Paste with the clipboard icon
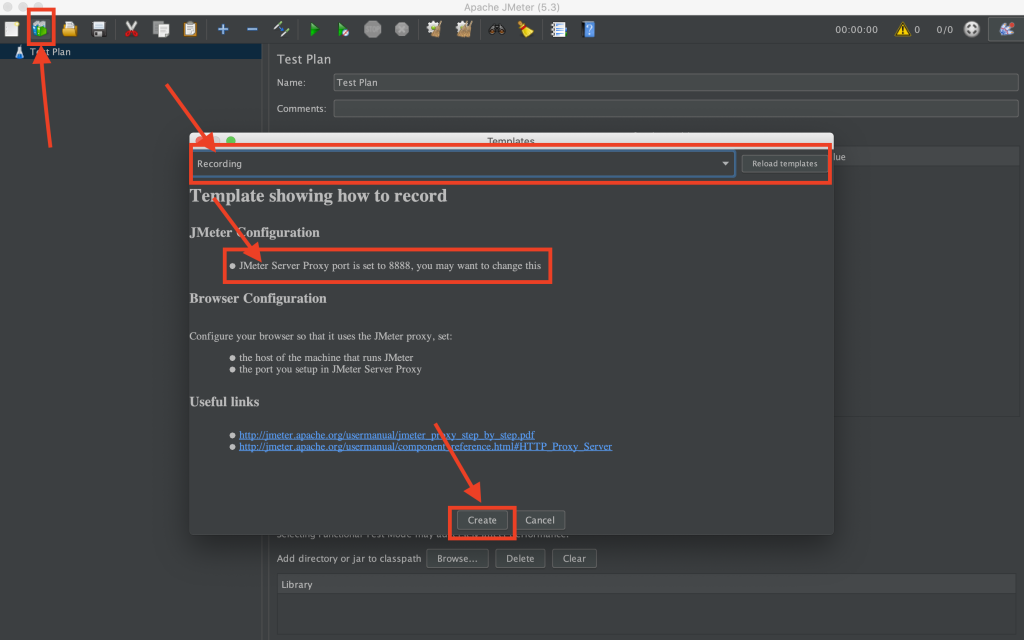 190,29
